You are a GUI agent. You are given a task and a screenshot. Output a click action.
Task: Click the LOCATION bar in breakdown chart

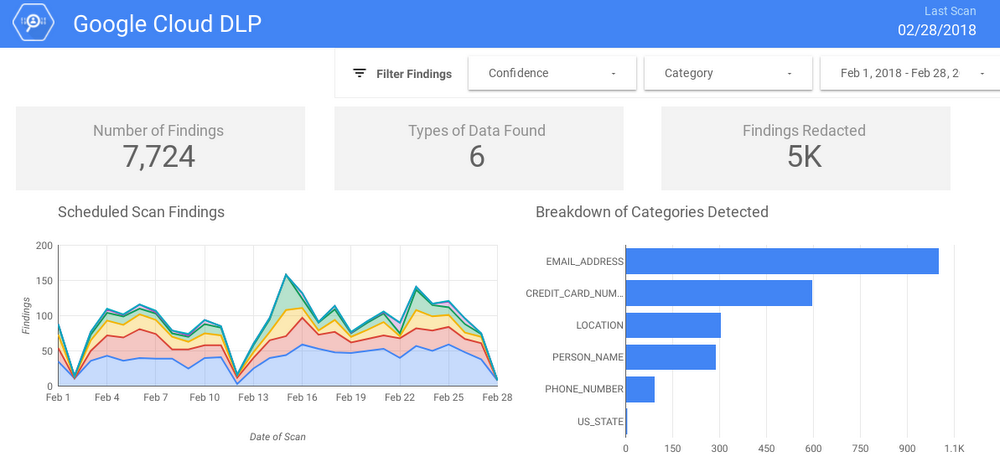tap(673, 325)
